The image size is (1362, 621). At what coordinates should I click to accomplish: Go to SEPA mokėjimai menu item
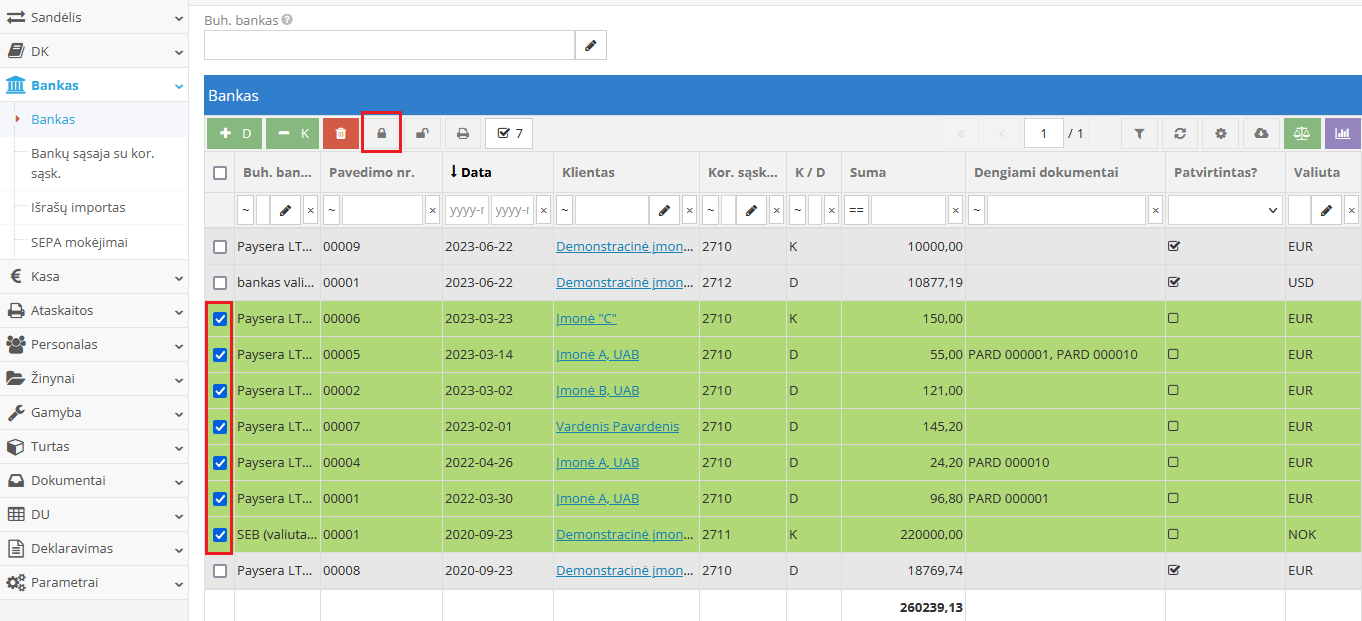(x=79, y=242)
